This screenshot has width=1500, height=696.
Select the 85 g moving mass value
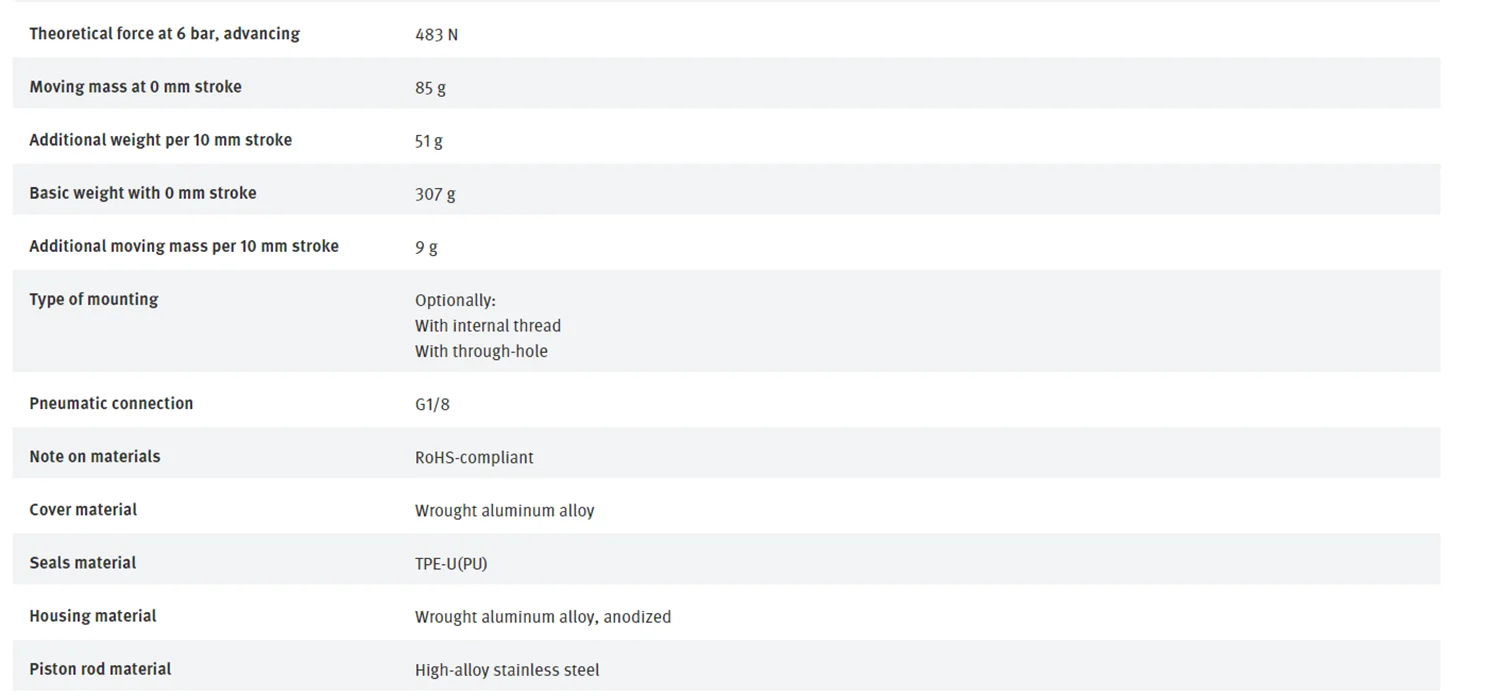click(x=430, y=88)
